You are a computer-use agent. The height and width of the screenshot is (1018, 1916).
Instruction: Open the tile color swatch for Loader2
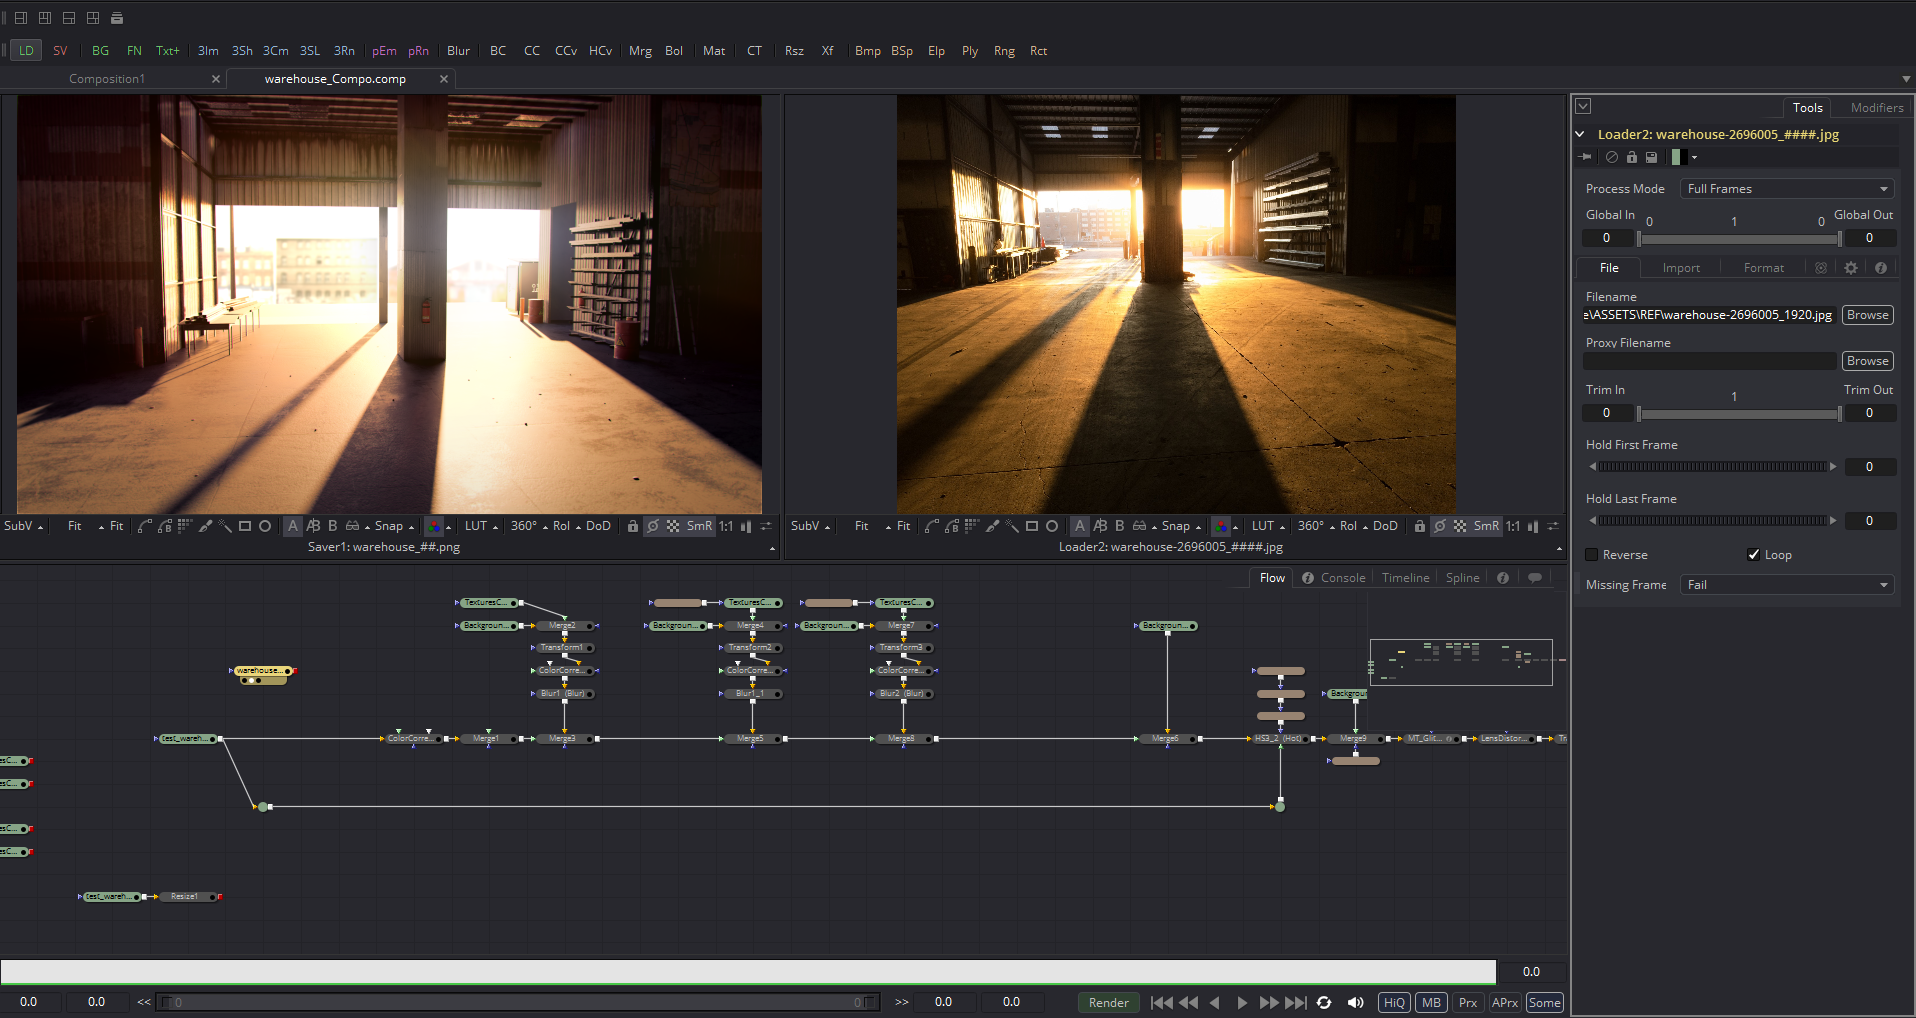pyautogui.click(x=1683, y=157)
